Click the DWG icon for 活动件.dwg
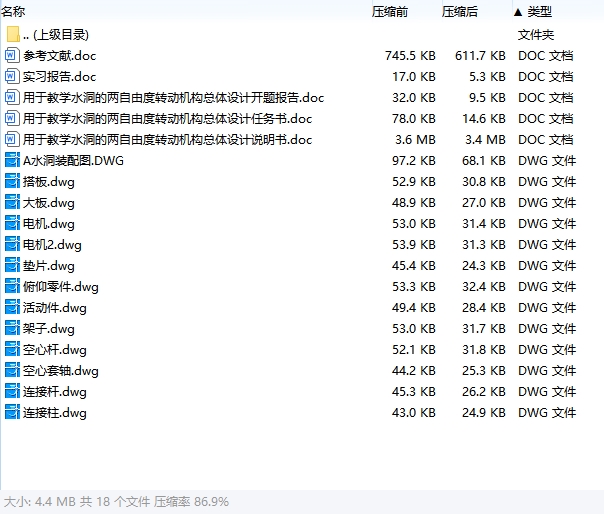This screenshot has height=514, width=604. (12, 307)
